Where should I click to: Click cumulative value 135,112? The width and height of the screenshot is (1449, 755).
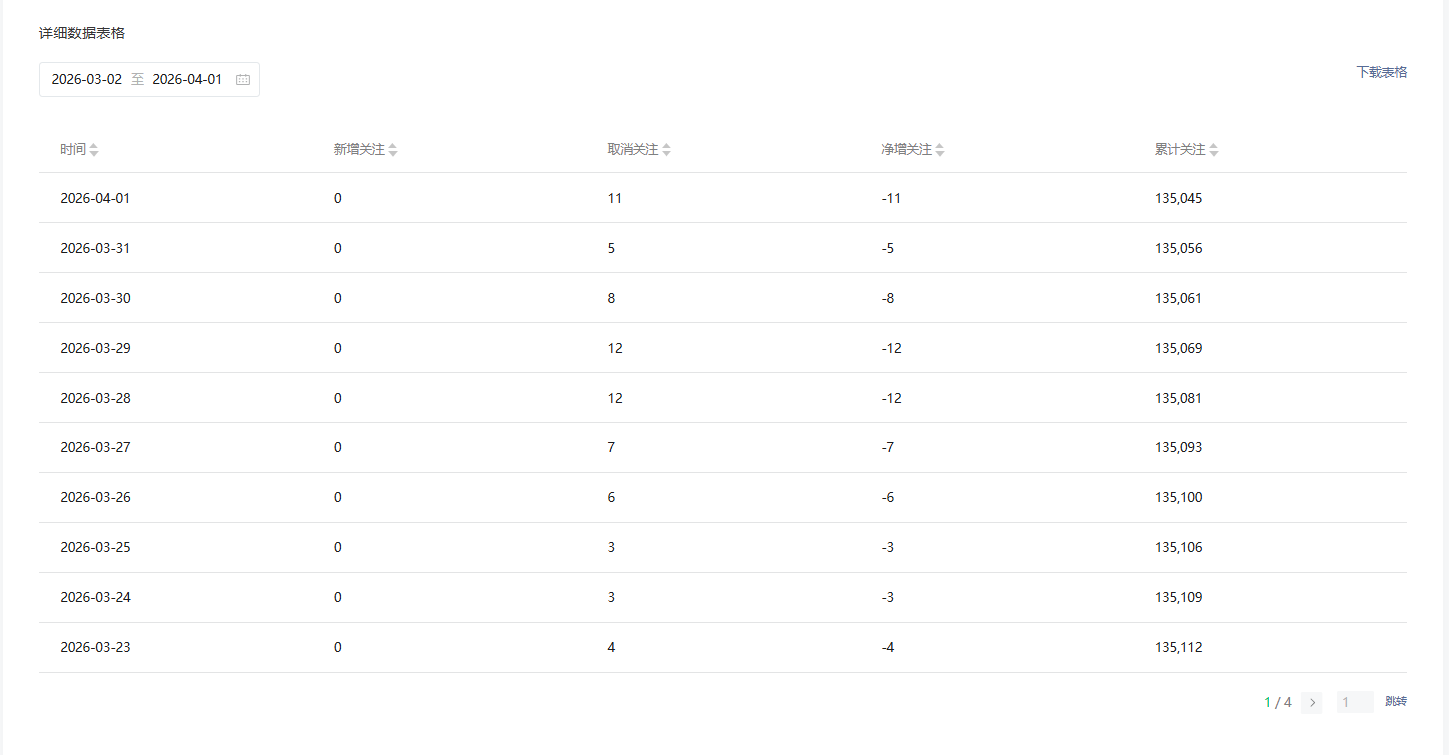pyautogui.click(x=1178, y=647)
